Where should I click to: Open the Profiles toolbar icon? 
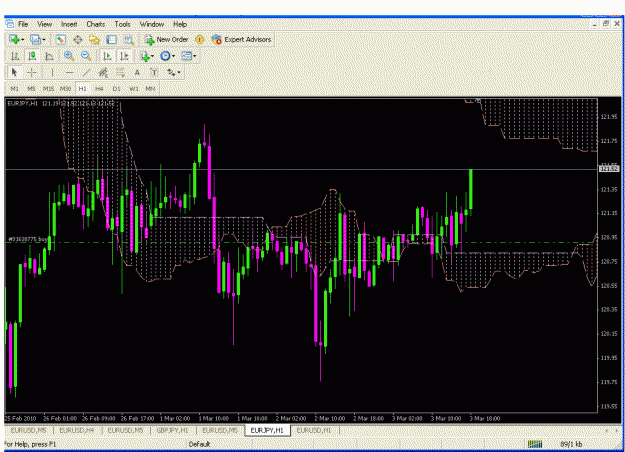pyautogui.click(x=35, y=39)
